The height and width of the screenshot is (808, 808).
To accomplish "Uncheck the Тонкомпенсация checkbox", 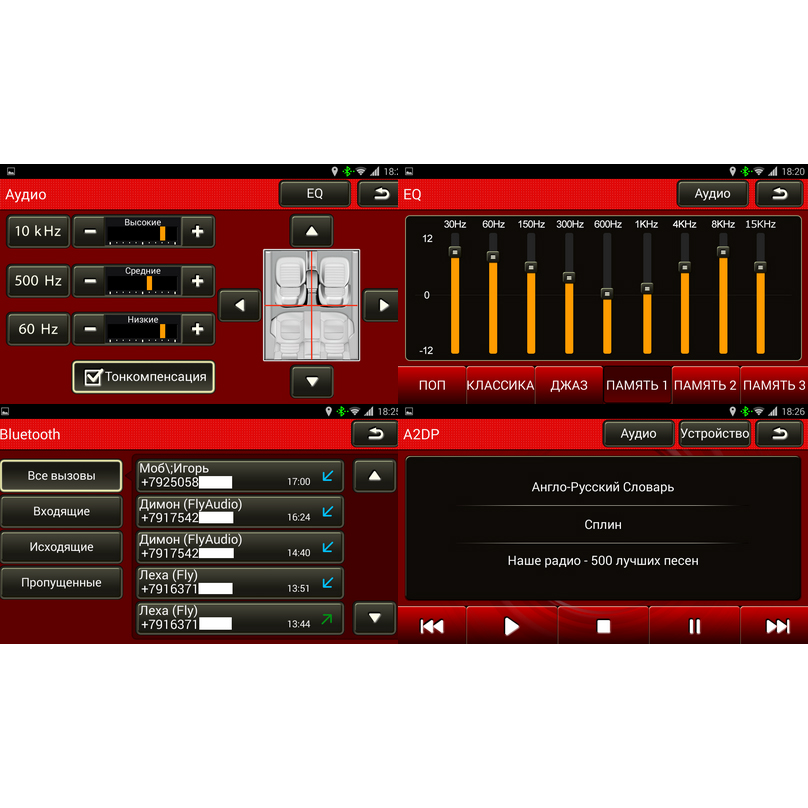I will coord(93,377).
